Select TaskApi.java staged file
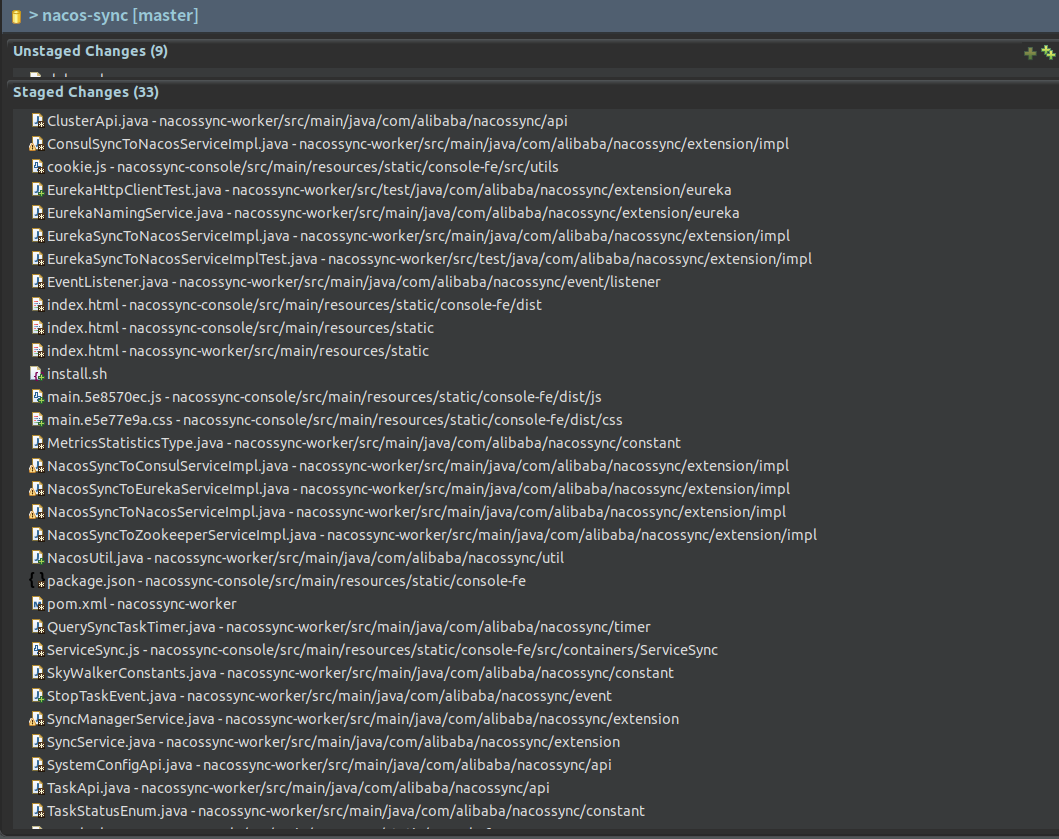 pos(298,788)
